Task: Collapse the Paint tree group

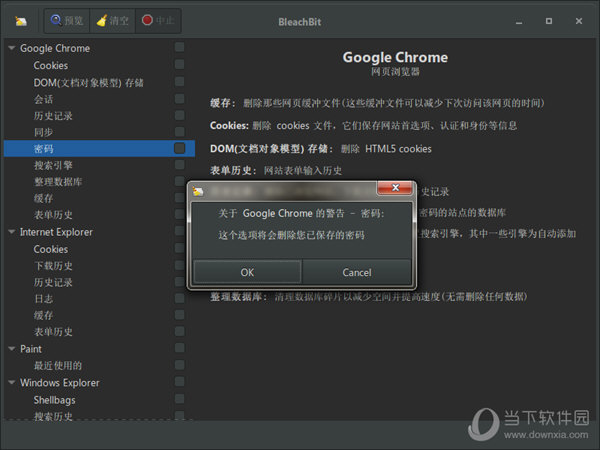Action: pos(12,349)
